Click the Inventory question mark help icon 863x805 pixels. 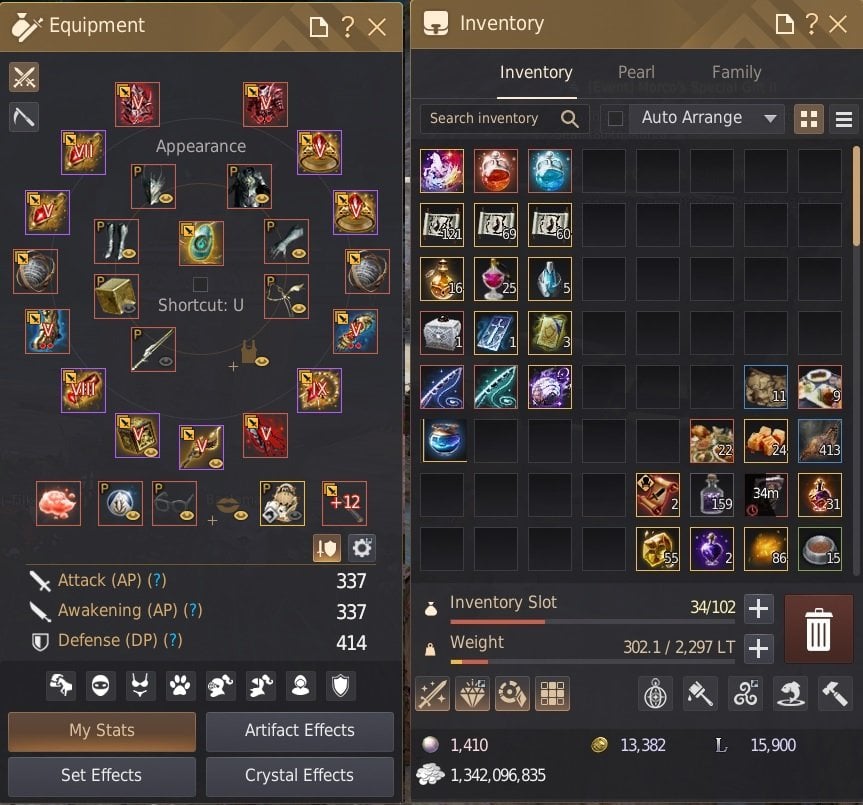point(811,24)
